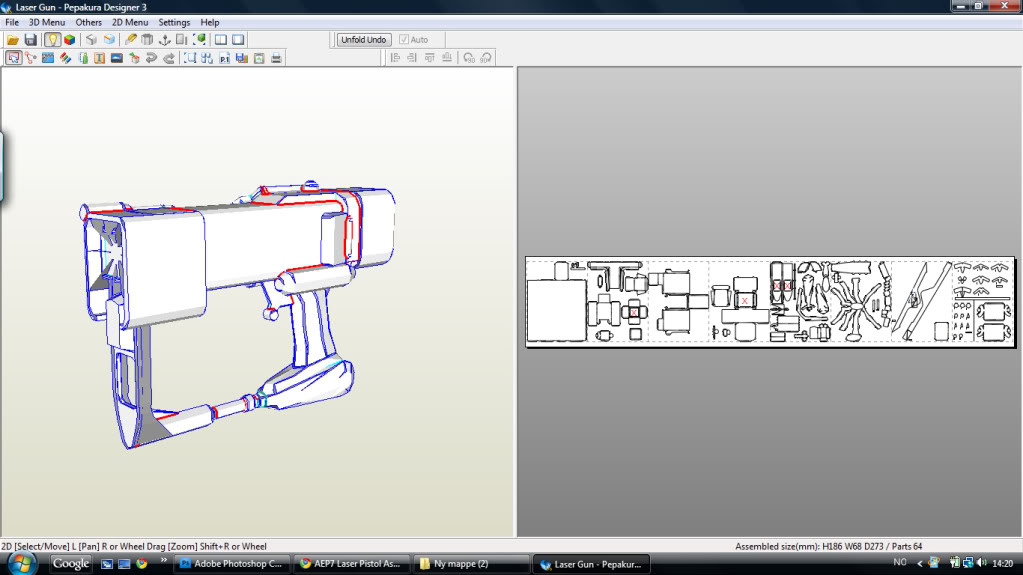Click the redo curved arrow icon
1023x575 pixels.
point(169,58)
